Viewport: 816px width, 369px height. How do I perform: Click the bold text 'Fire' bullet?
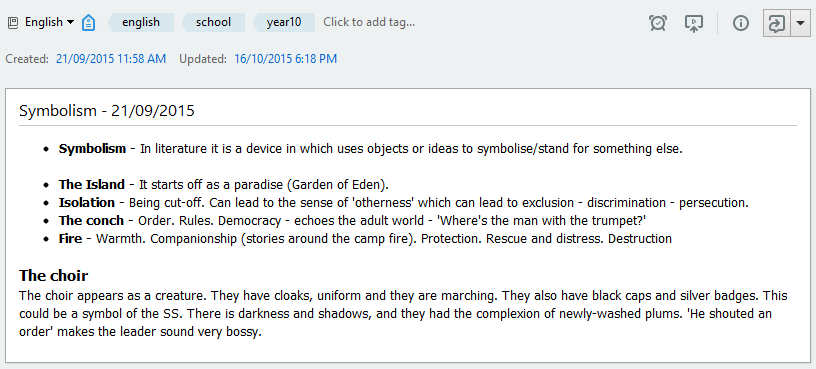coord(70,239)
